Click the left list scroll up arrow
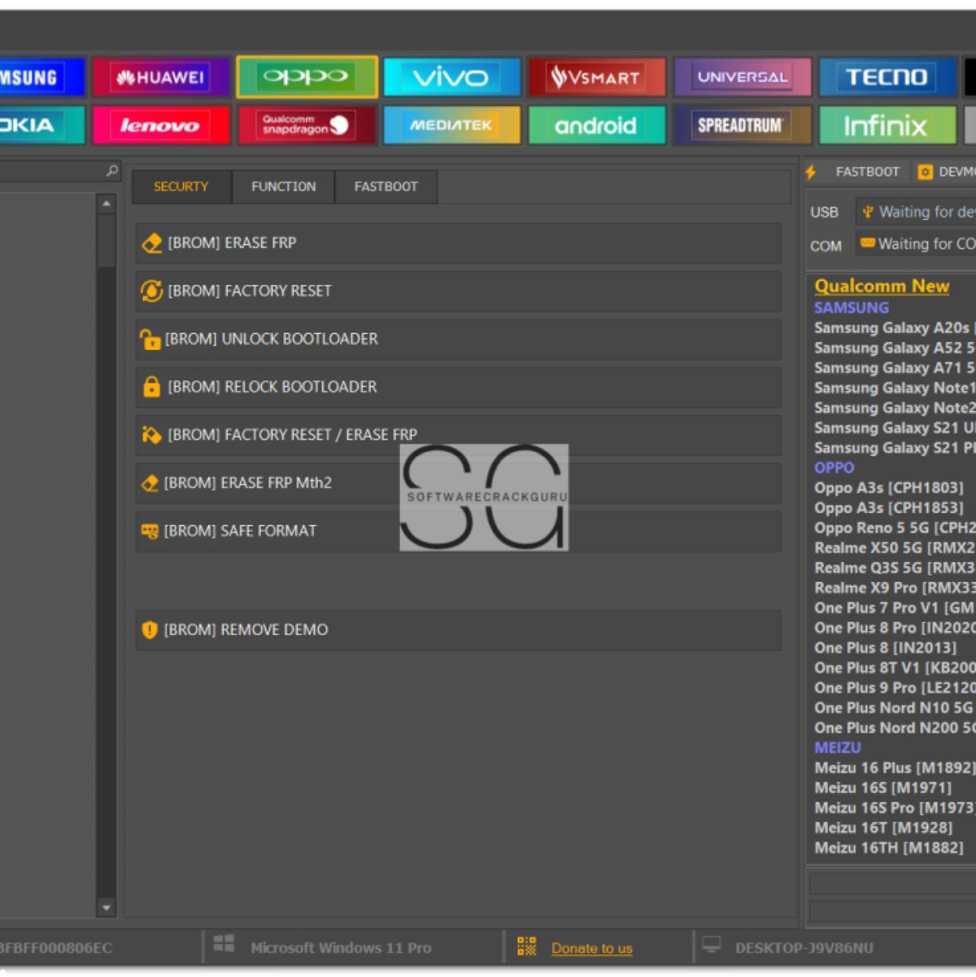The image size is (976, 977). (x=107, y=204)
